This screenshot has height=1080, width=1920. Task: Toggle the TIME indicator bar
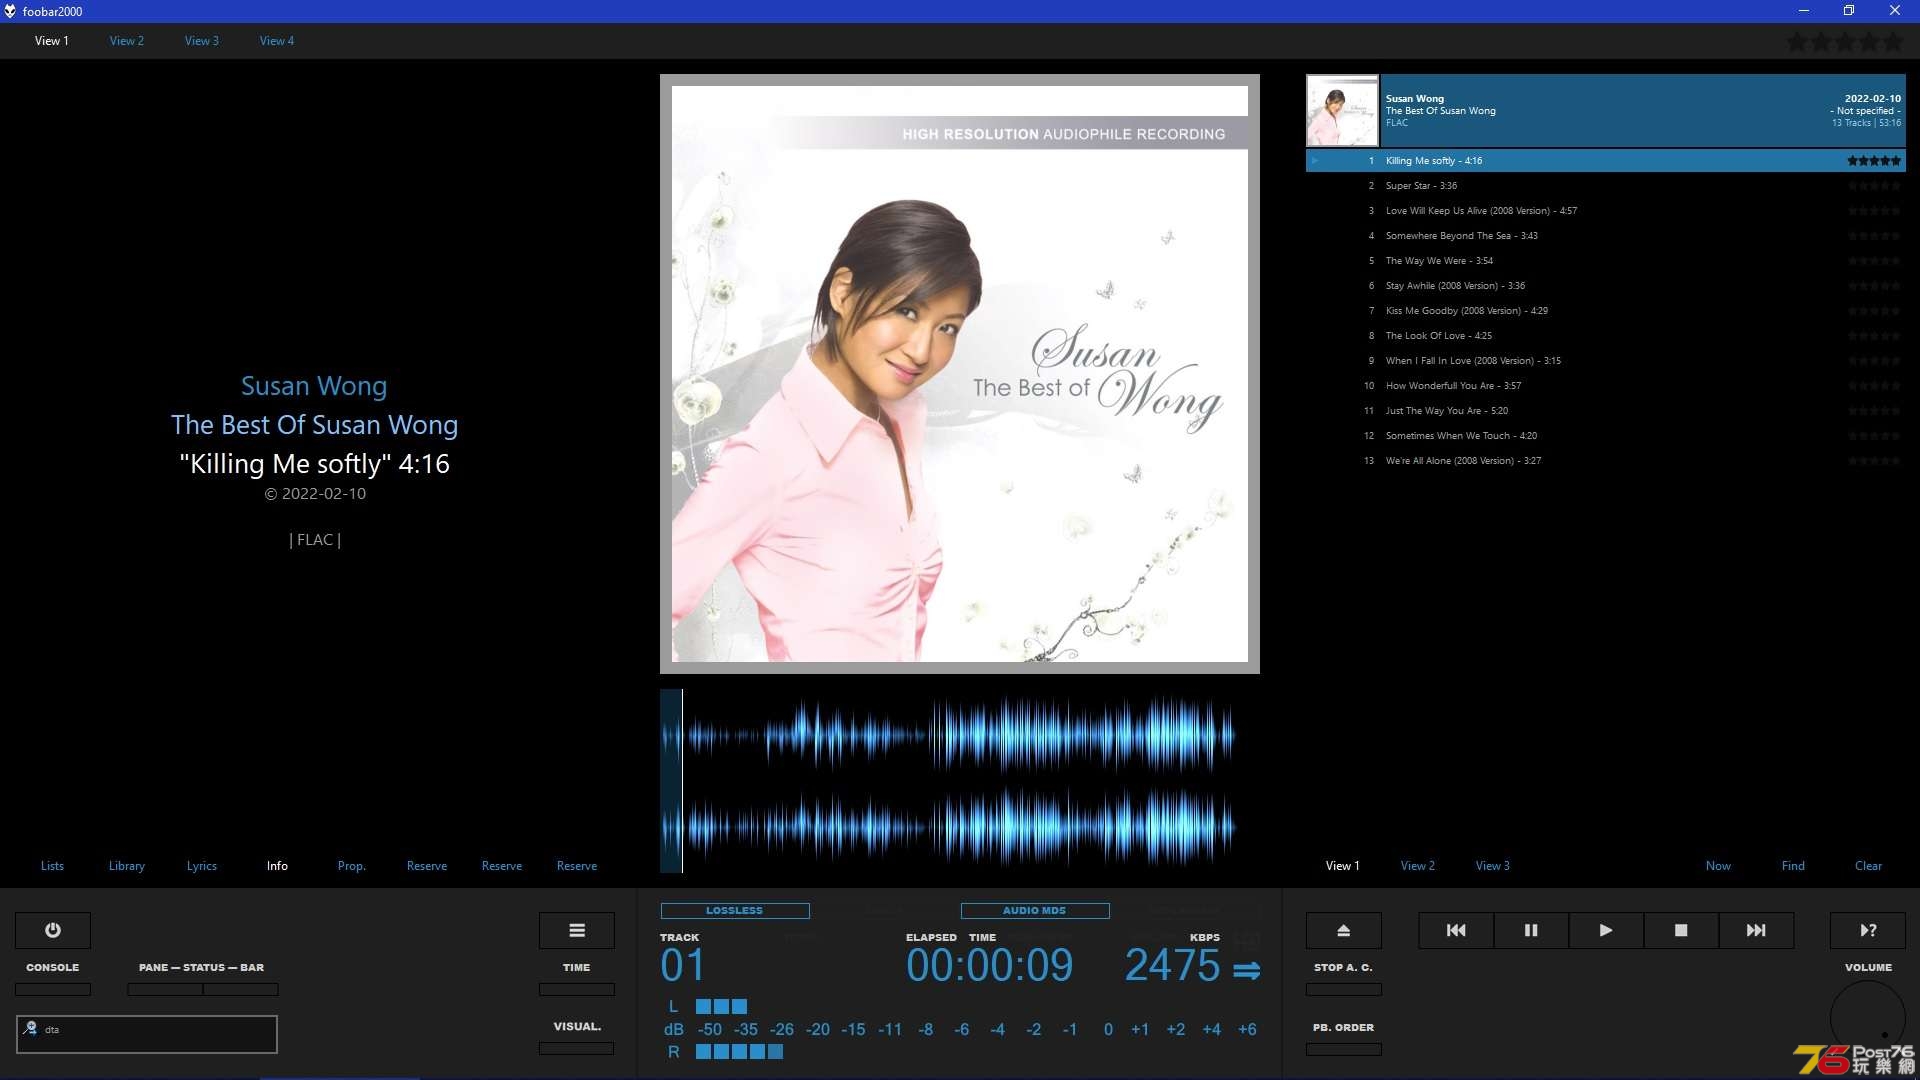[577, 989]
